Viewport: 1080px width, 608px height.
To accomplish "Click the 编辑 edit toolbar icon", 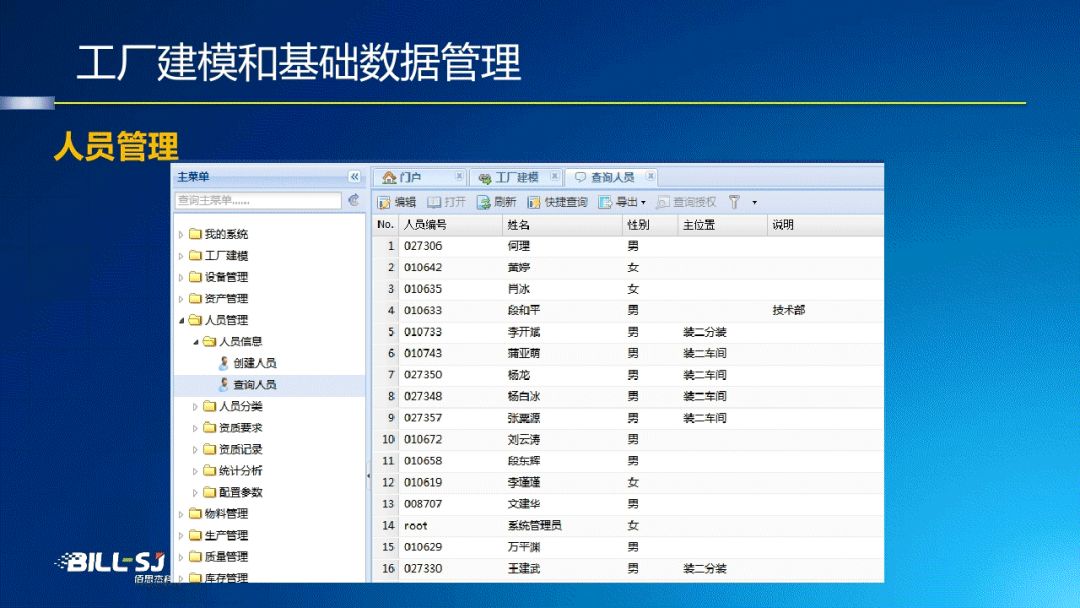I will click(x=384, y=202).
